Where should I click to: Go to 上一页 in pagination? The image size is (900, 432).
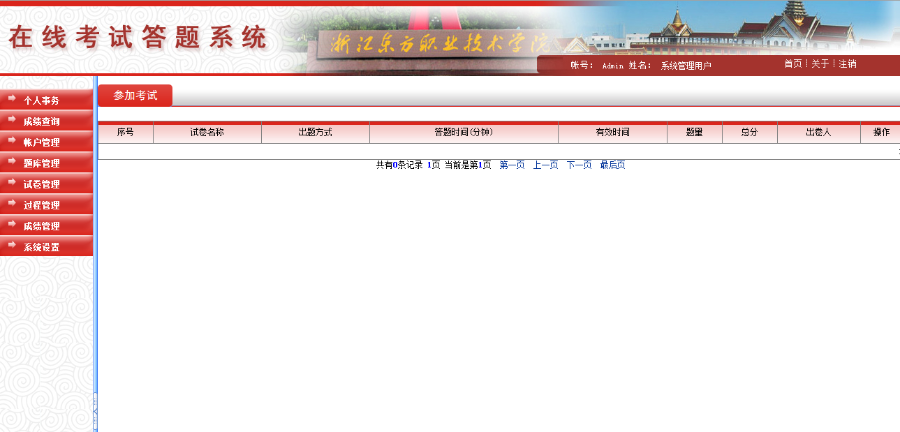coord(546,165)
